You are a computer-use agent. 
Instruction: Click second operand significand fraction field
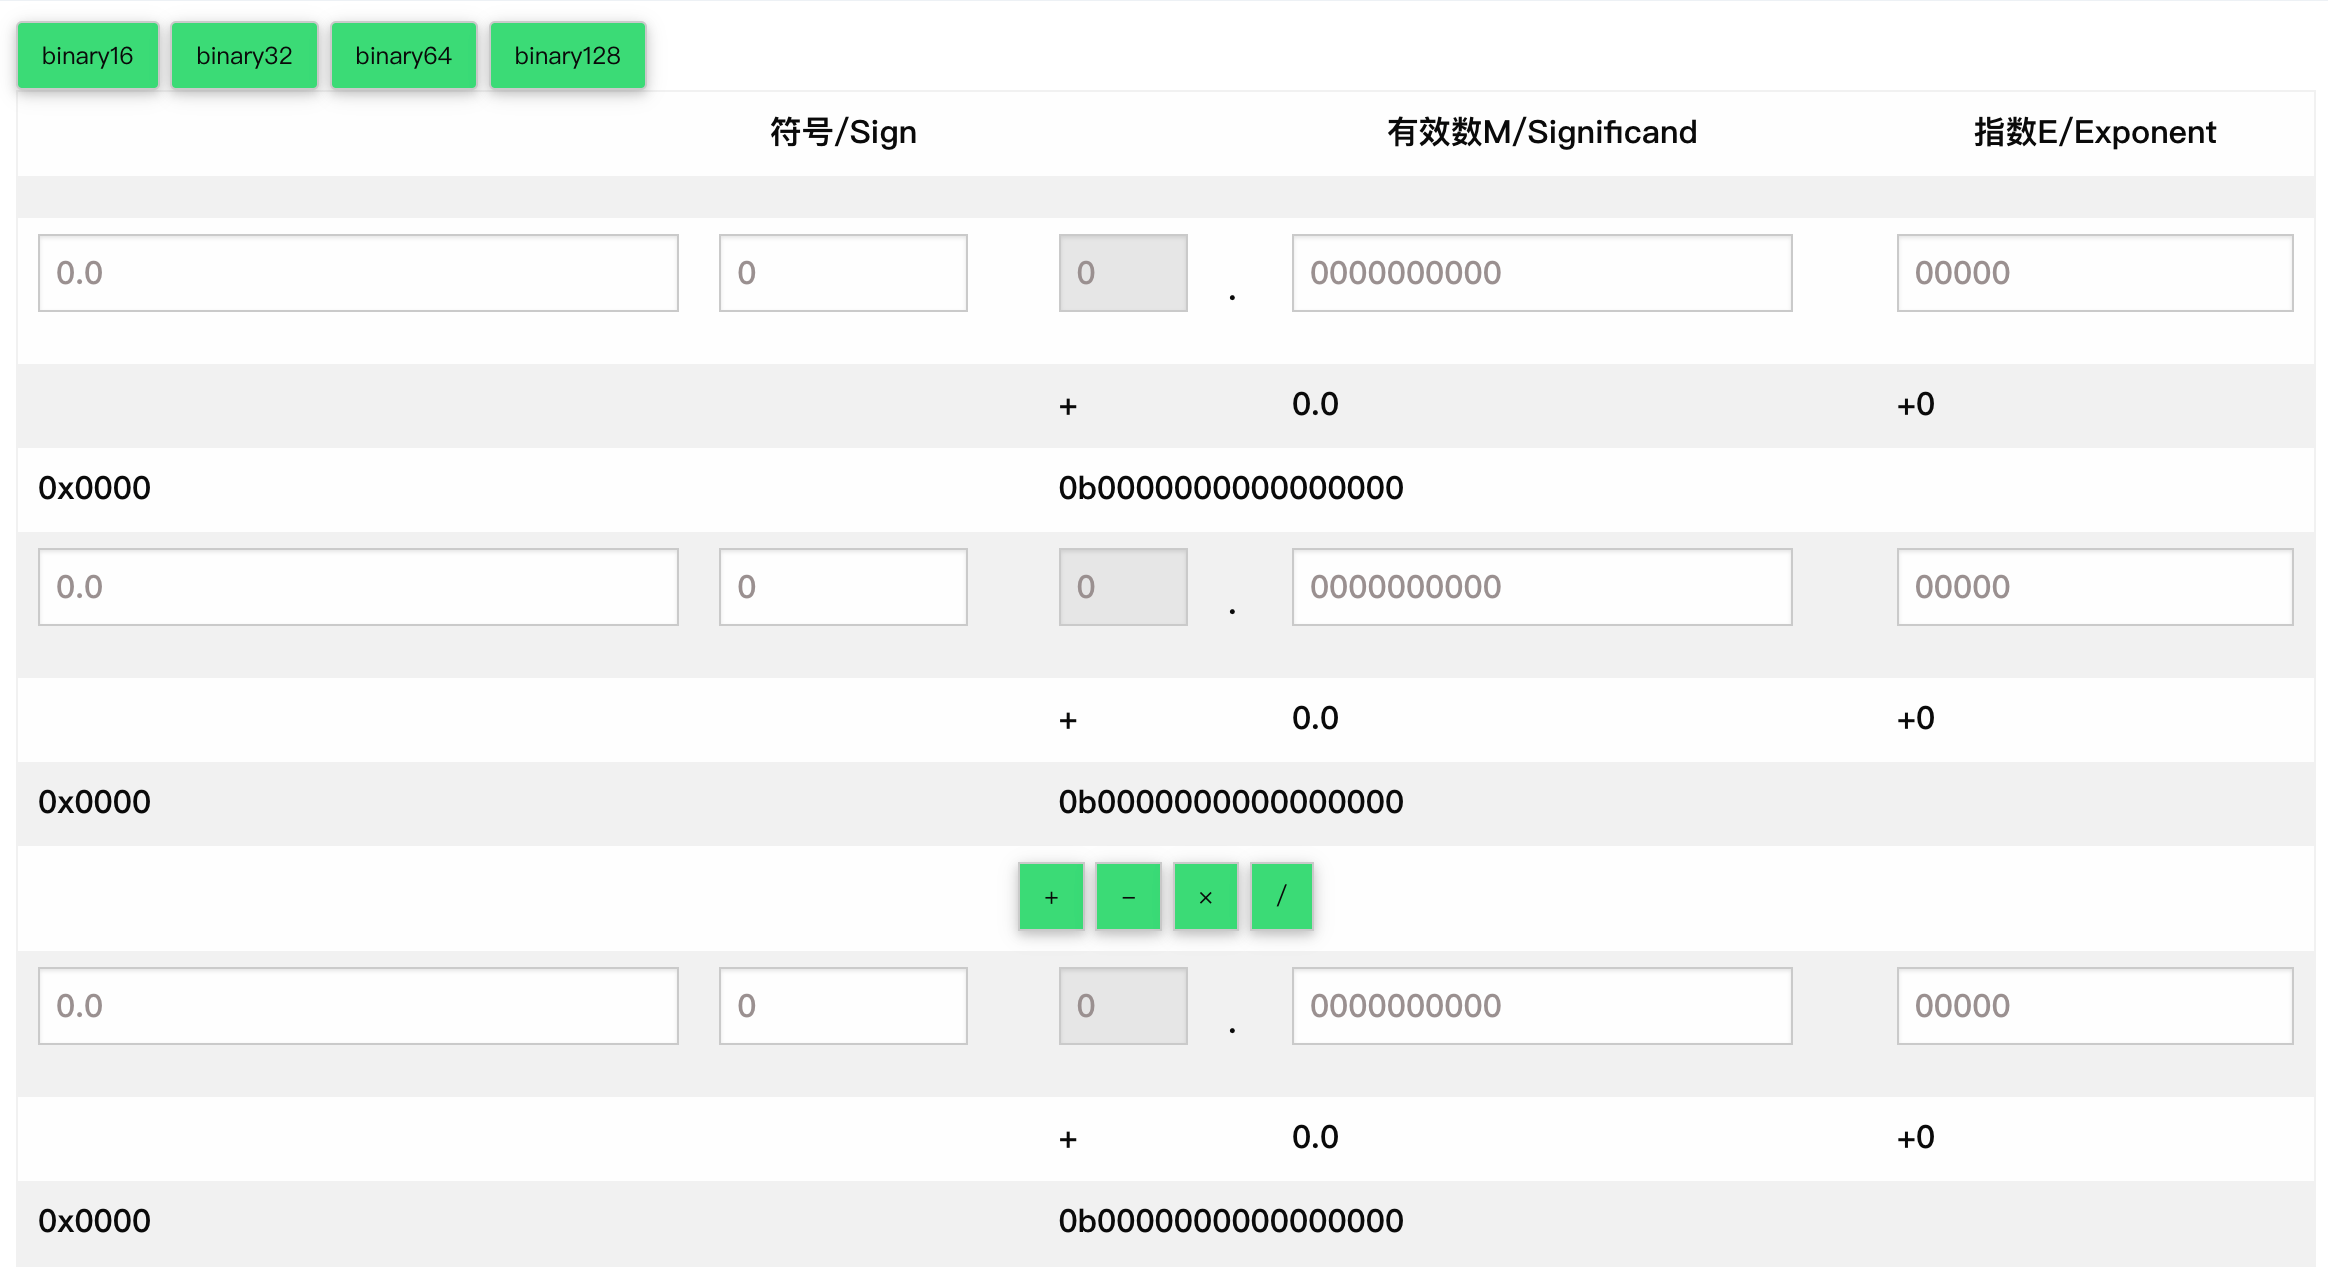point(1541,587)
